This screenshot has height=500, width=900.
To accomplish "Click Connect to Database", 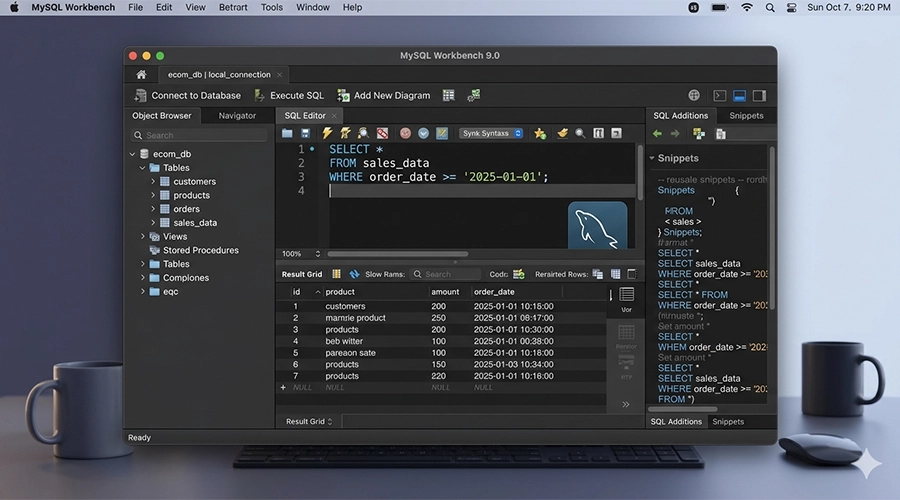I will coord(187,95).
